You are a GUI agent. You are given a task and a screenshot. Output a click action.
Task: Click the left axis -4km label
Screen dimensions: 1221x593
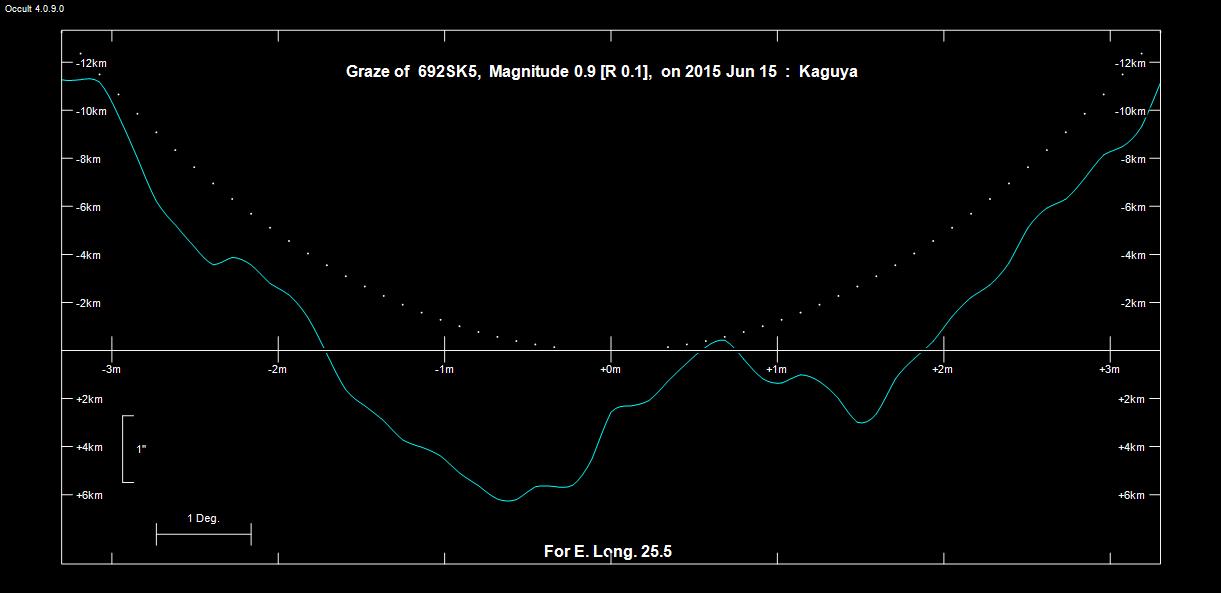pyautogui.click(x=88, y=255)
